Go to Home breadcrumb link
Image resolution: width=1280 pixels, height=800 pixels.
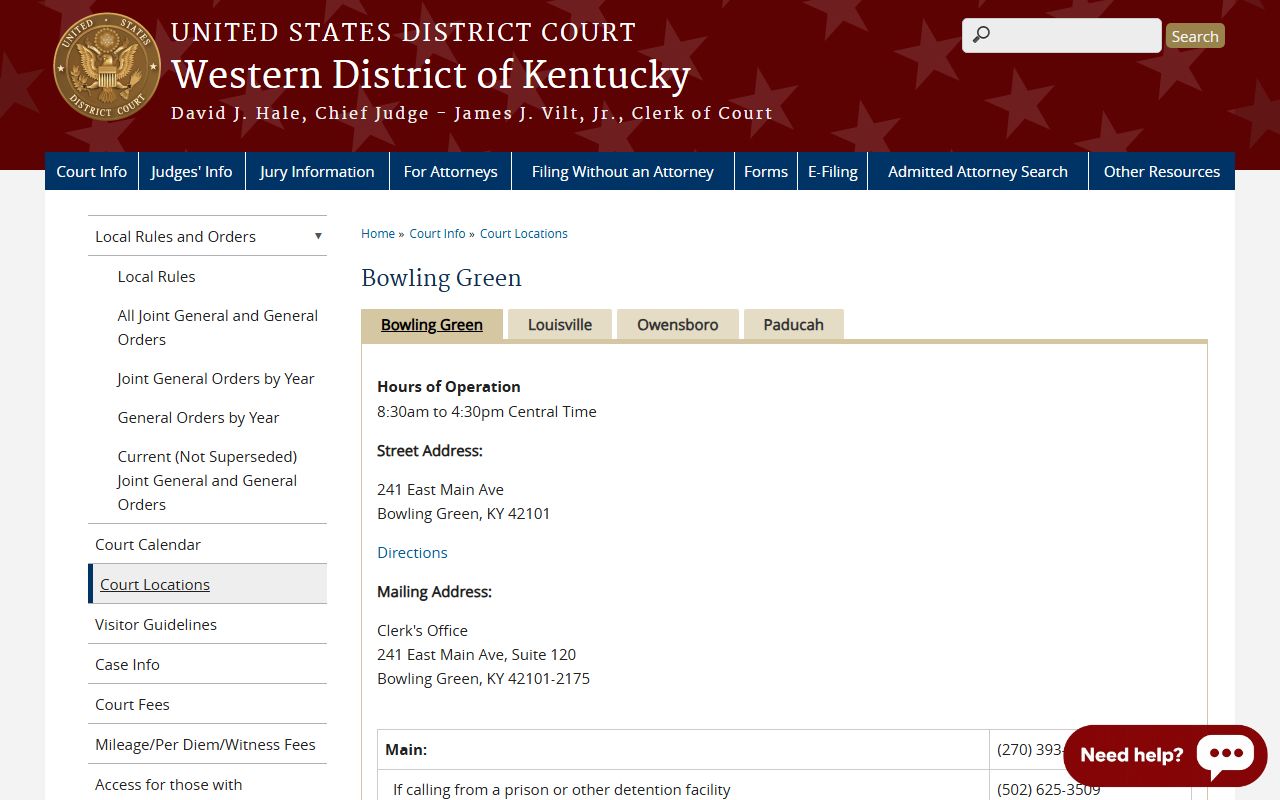coord(378,233)
